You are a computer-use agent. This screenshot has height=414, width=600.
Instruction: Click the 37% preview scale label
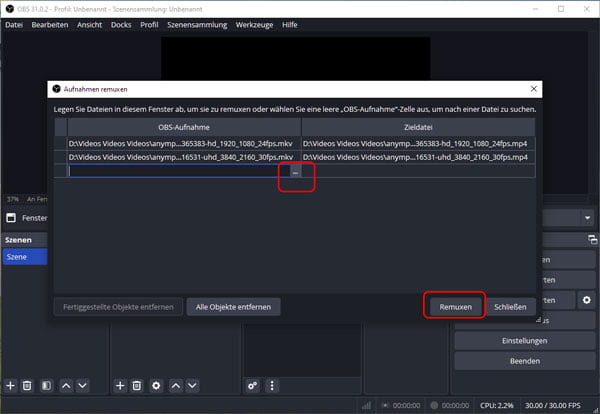click(13, 199)
